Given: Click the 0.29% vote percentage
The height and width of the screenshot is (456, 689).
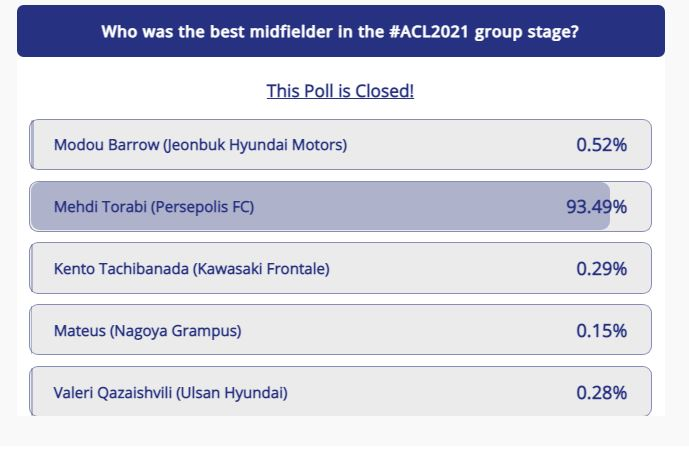Looking at the screenshot, I should point(601,269).
